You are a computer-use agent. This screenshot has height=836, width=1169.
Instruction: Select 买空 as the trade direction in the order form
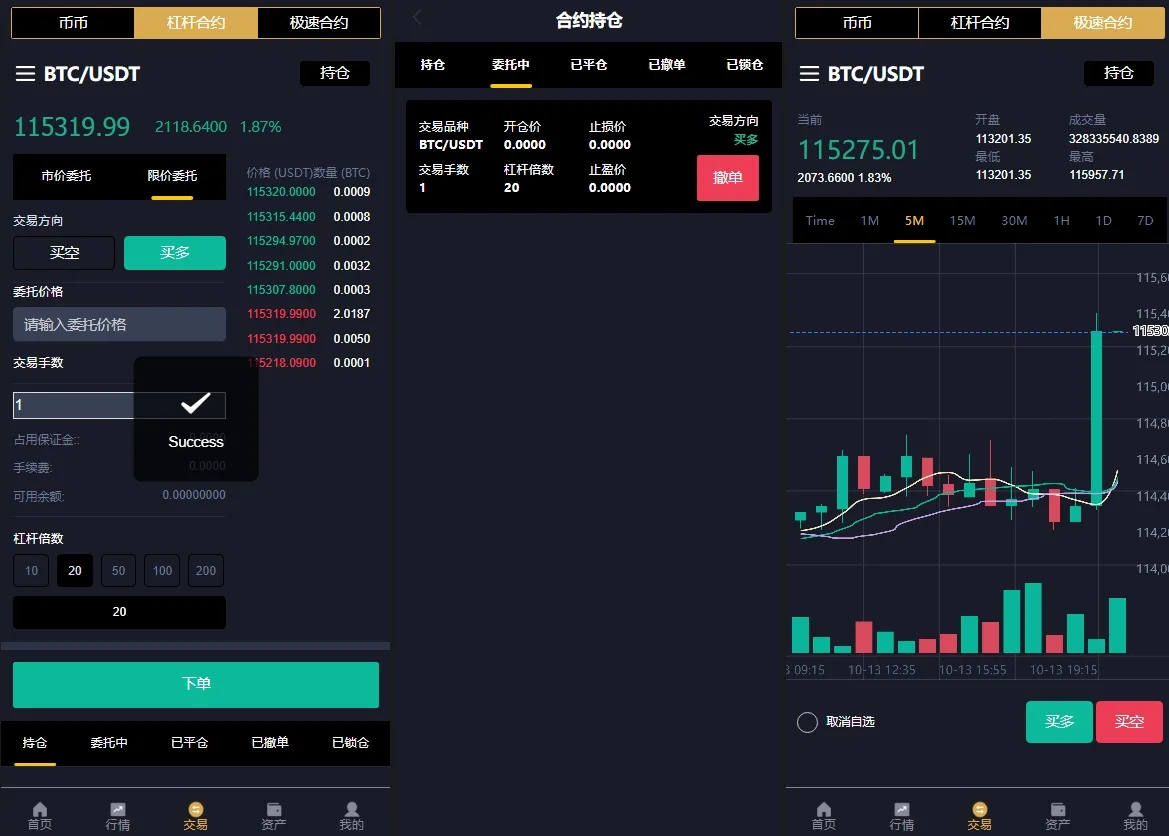pyautogui.click(x=64, y=253)
